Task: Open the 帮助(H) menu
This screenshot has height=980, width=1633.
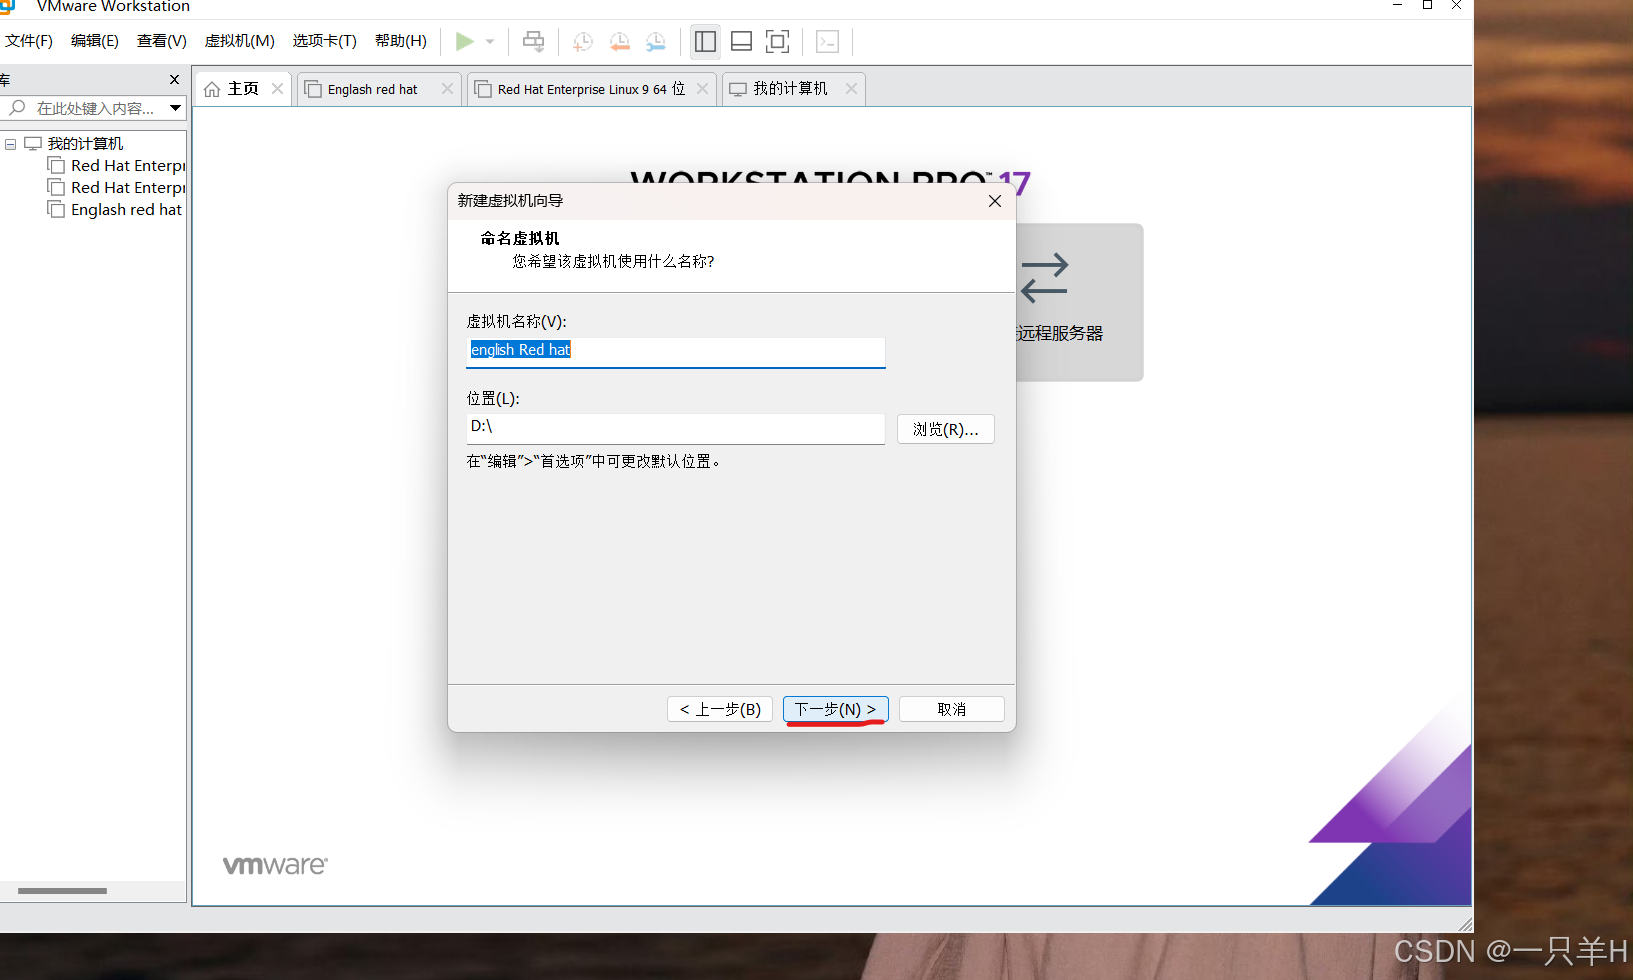Action: tap(401, 41)
